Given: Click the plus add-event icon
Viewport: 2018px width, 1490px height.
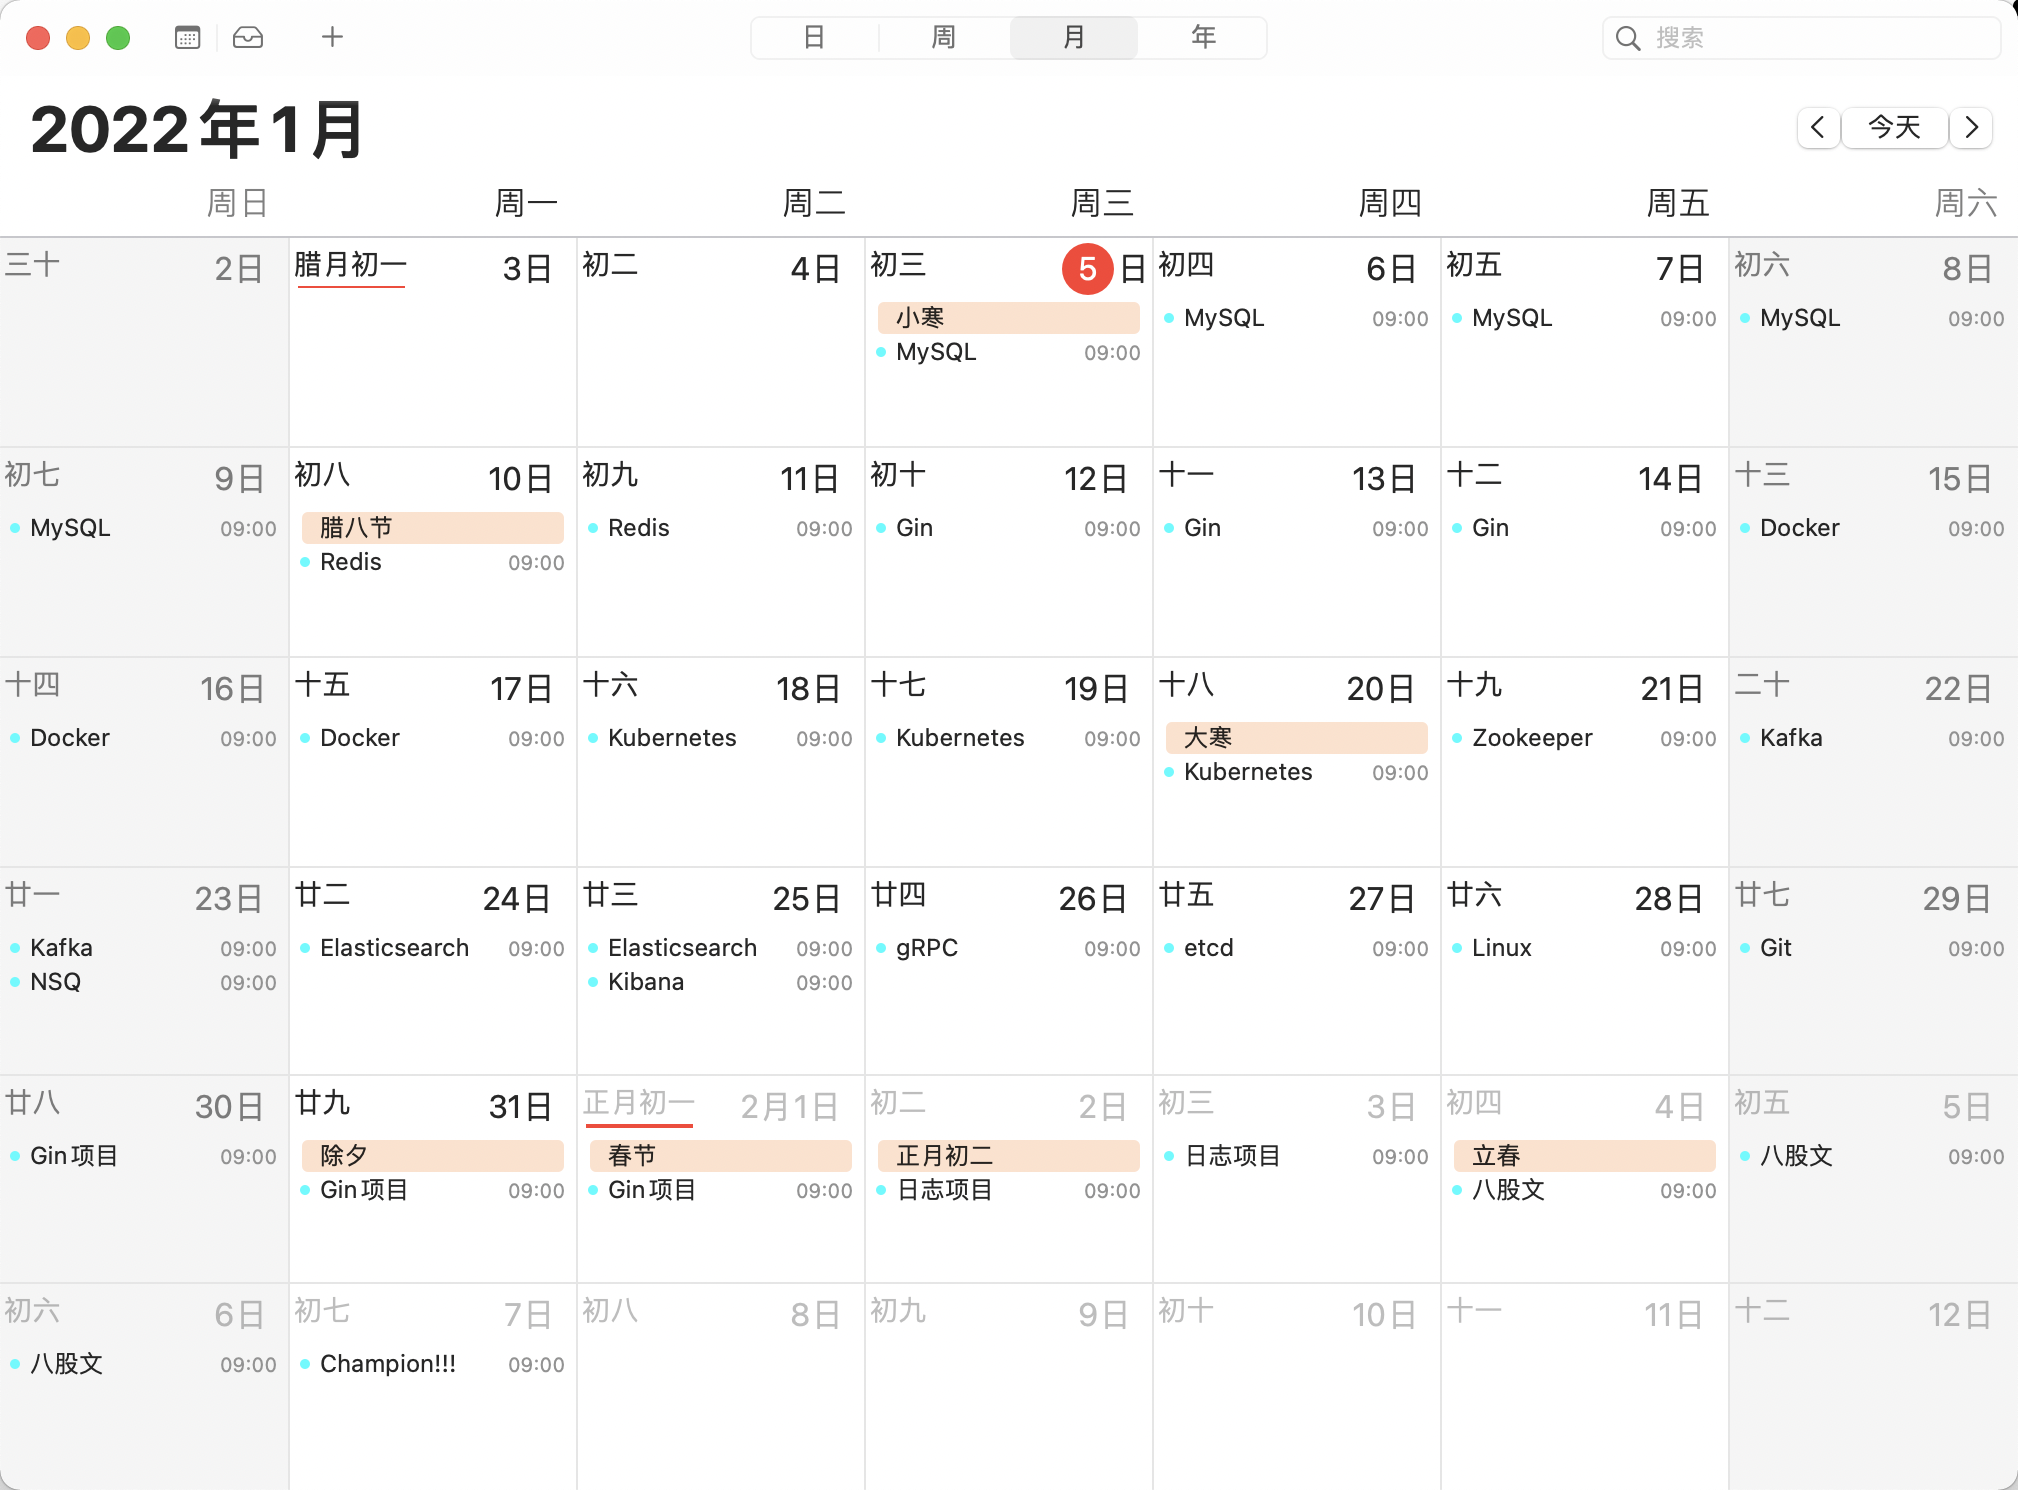Looking at the screenshot, I should tap(332, 38).
